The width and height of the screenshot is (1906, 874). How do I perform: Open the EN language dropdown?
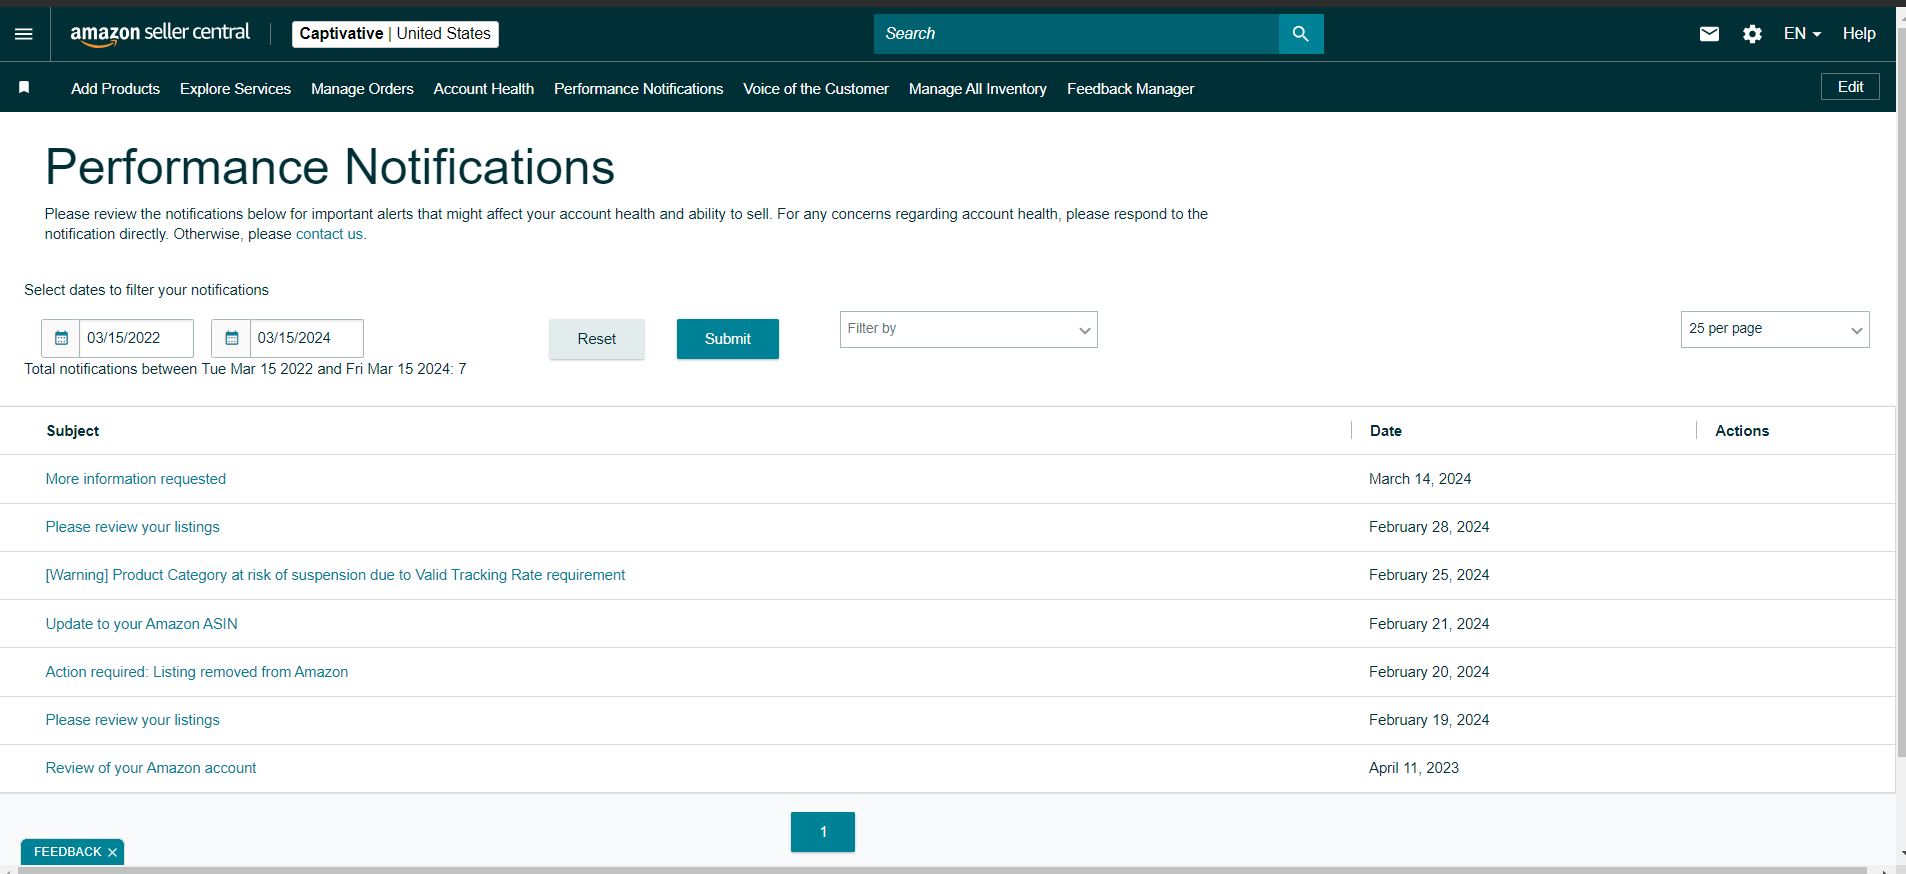[1802, 34]
